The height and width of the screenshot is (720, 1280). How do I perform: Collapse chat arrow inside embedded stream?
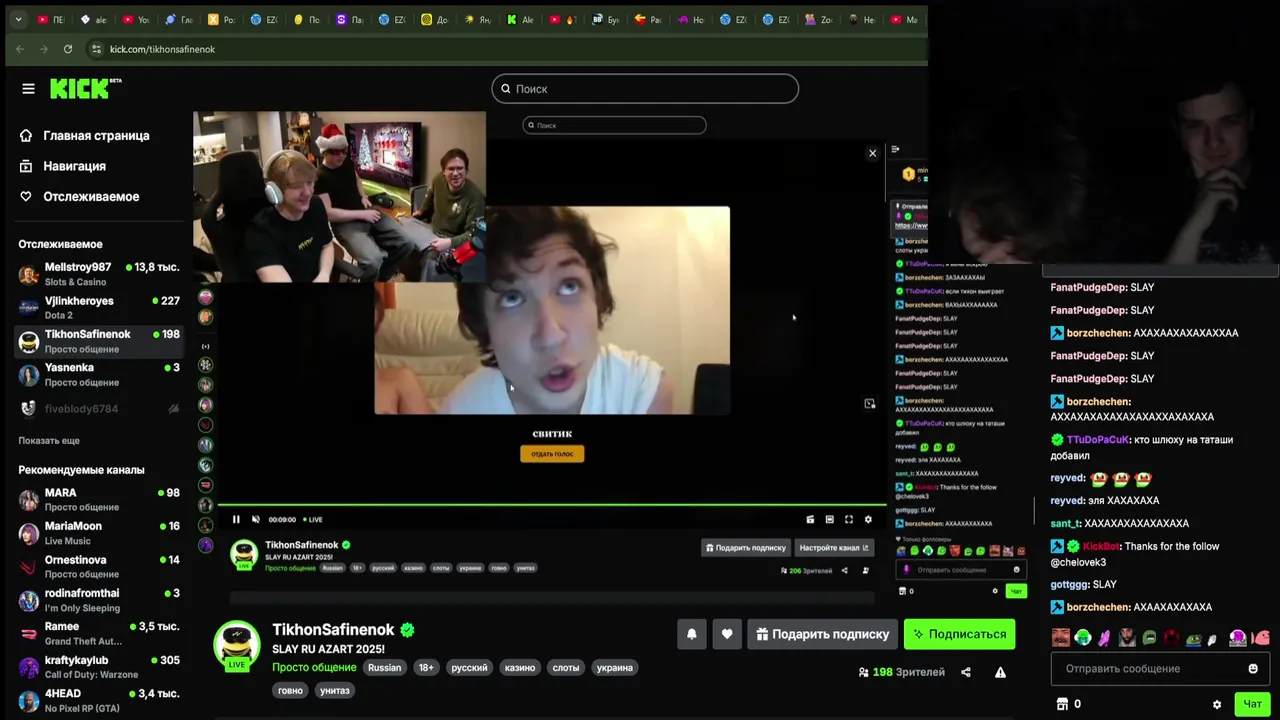[895, 150]
